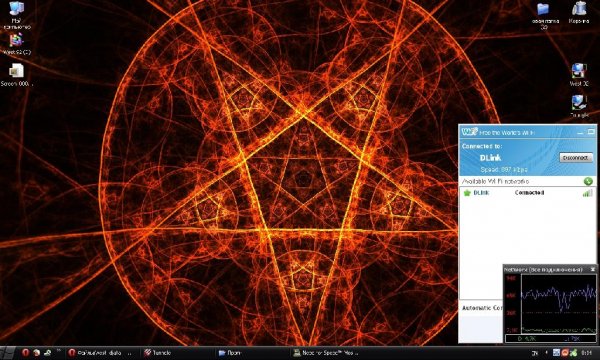Select the DLink network star icon
This screenshot has height=360, width=600.
[x=467, y=193]
